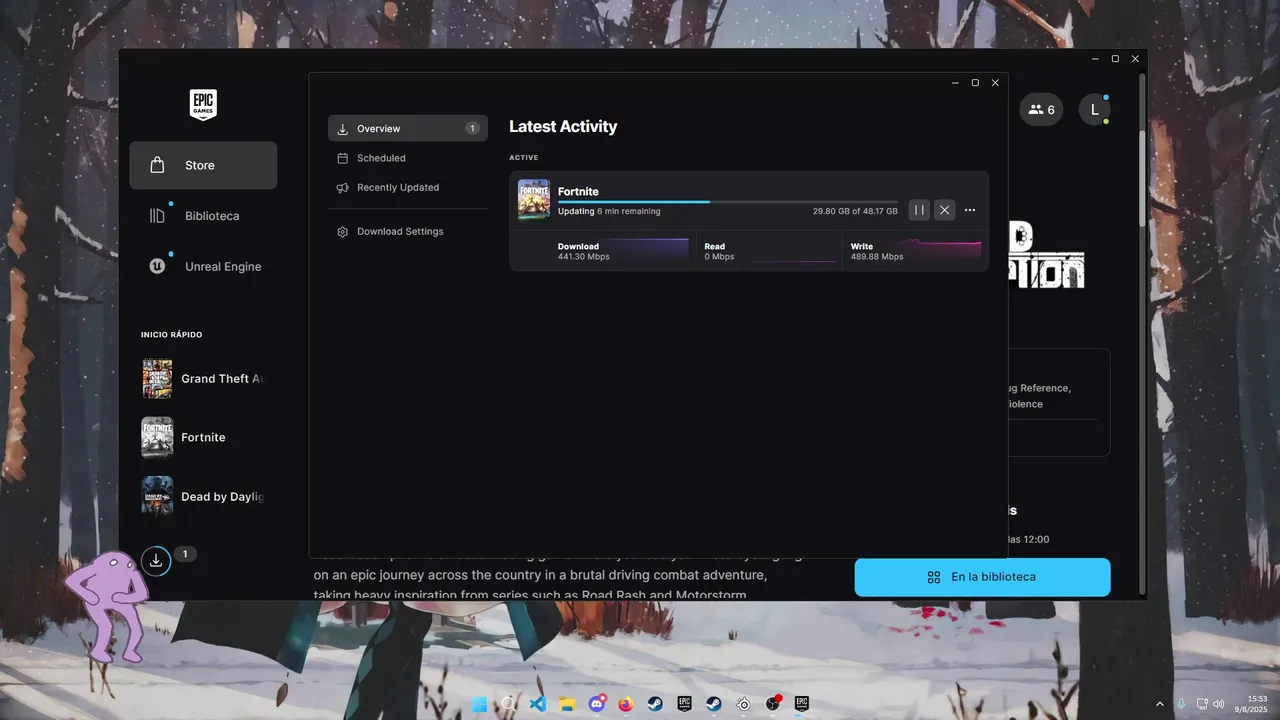Maximize the downloads manager window

pos(975,83)
